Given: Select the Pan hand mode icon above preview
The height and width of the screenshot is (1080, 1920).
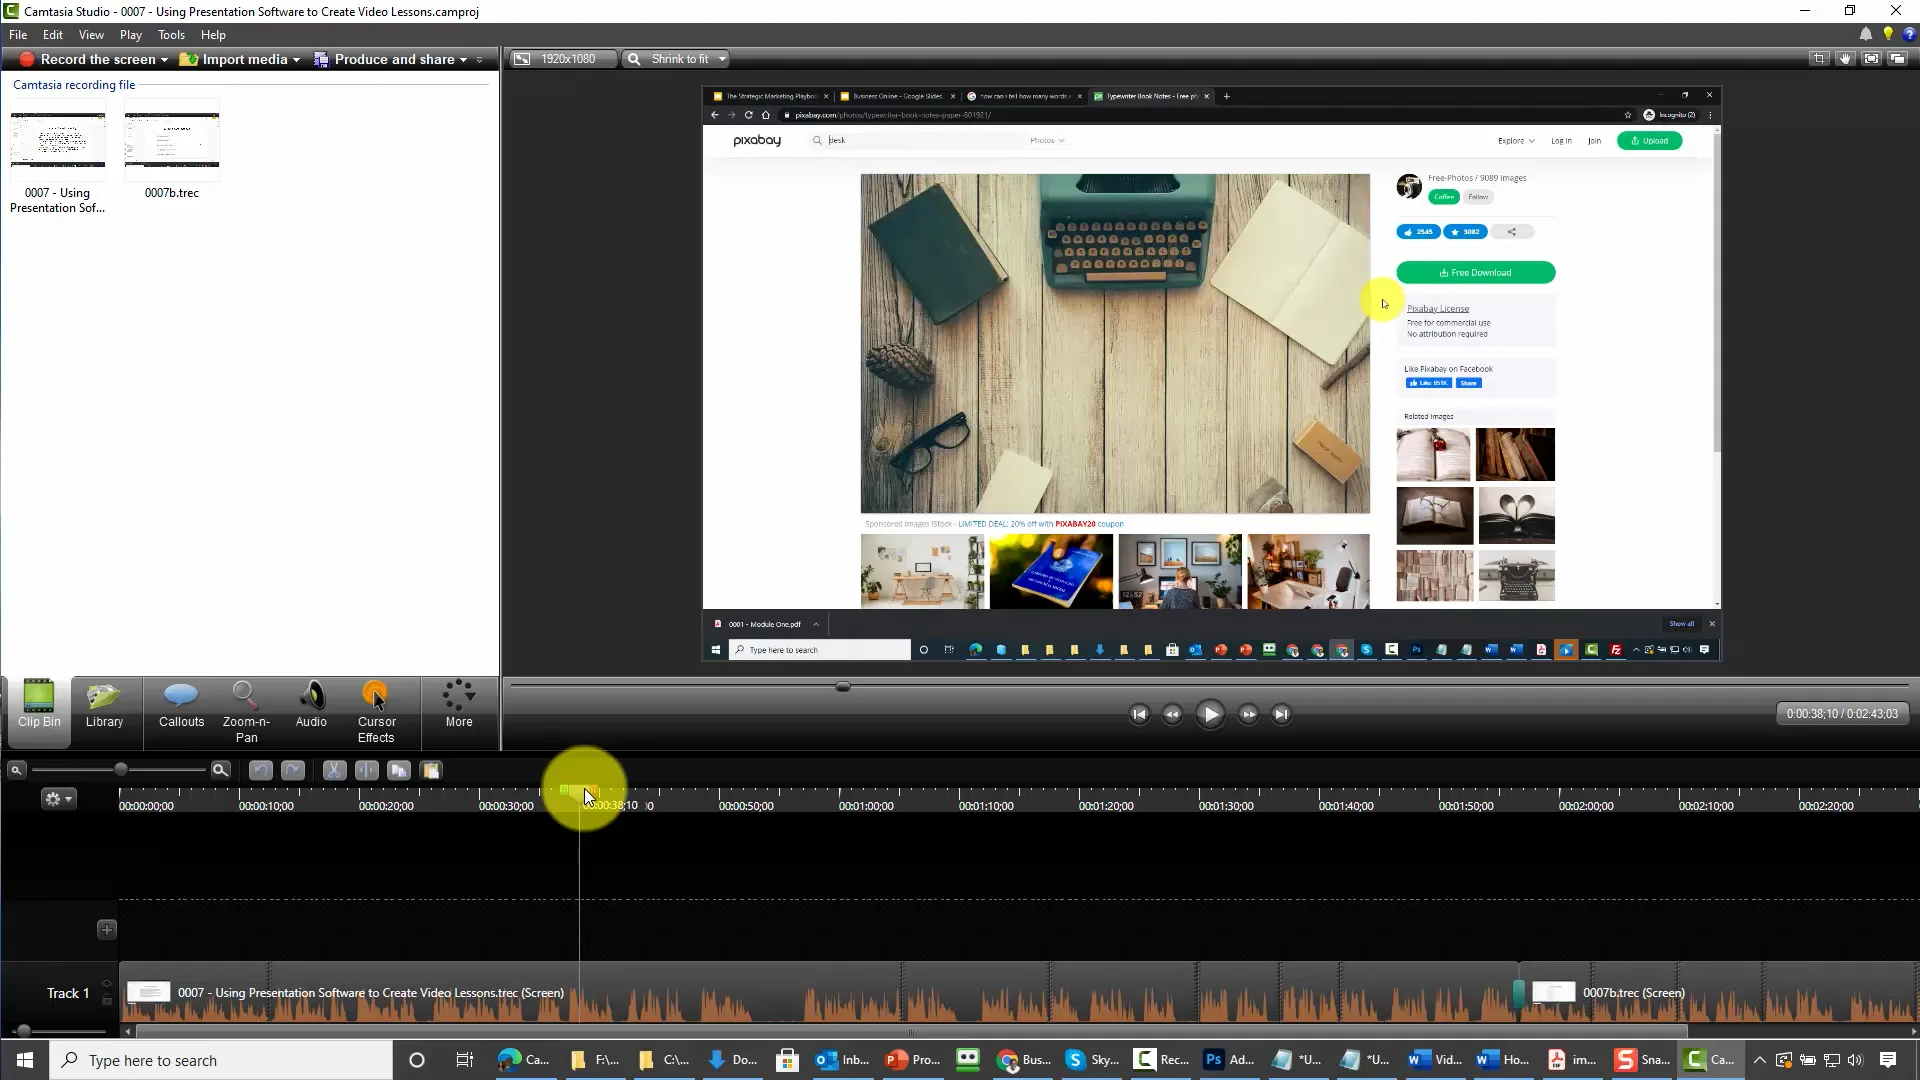Looking at the screenshot, I should pyautogui.click(x=1845, y=59).
